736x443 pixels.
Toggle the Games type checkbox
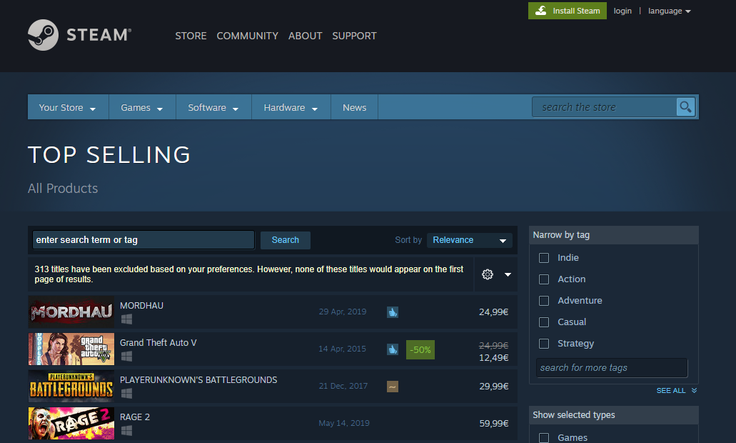(x=544, y=438)
